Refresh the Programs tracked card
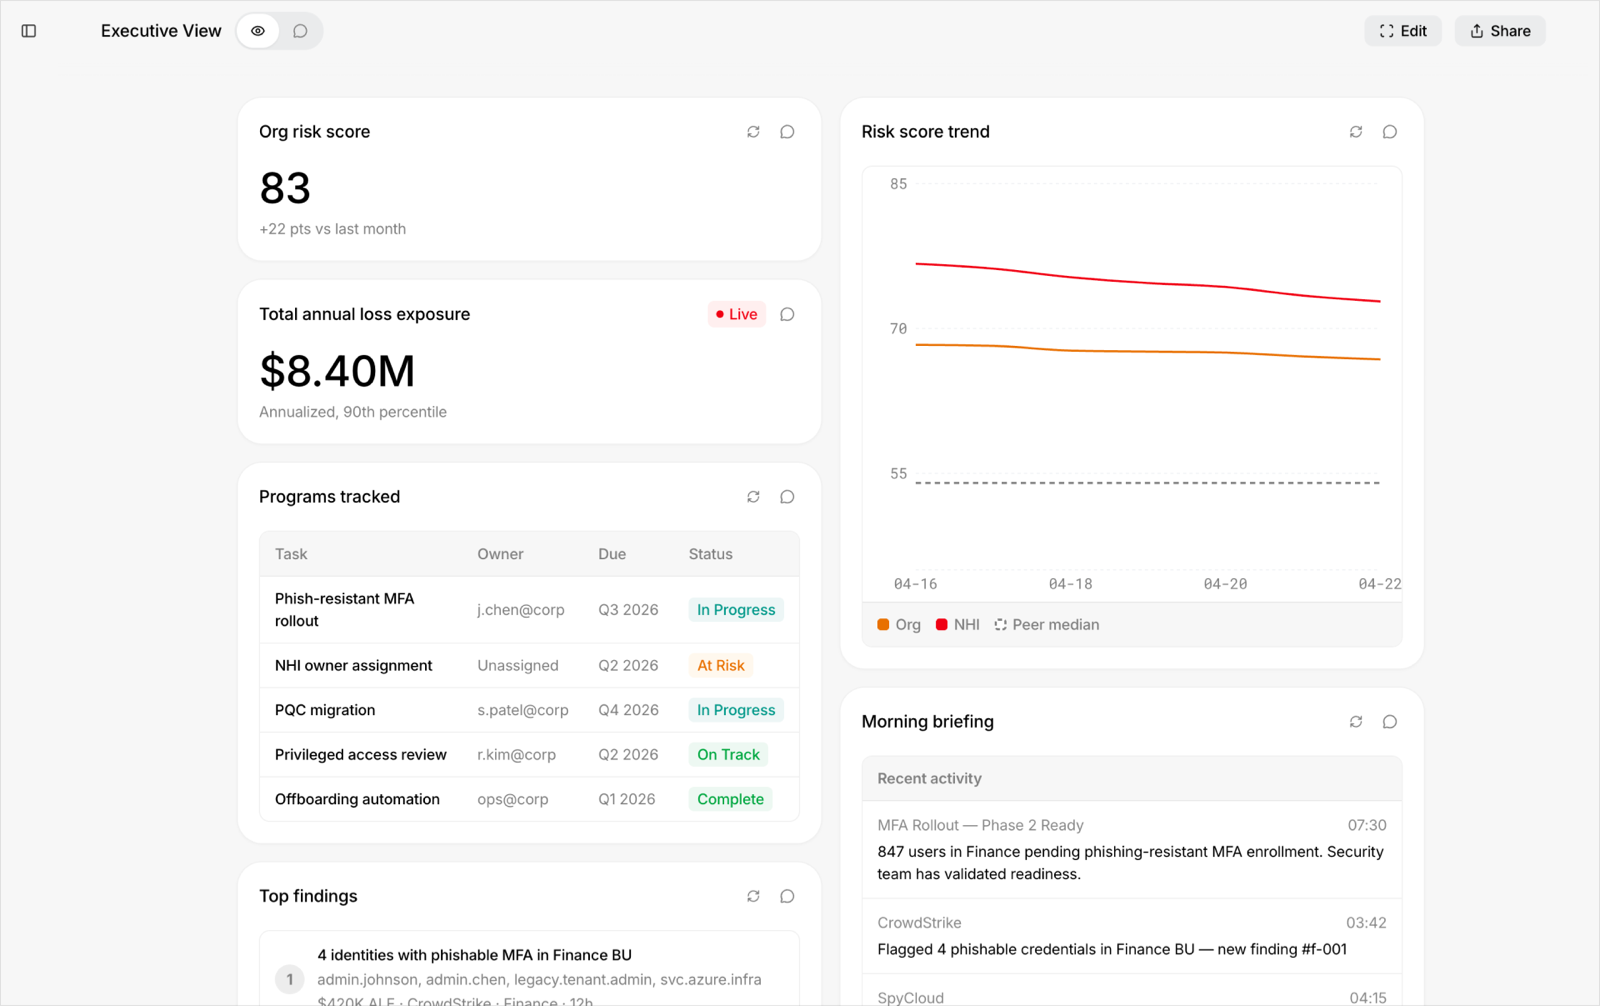The image size is (1600, 1006). [753, 497]
